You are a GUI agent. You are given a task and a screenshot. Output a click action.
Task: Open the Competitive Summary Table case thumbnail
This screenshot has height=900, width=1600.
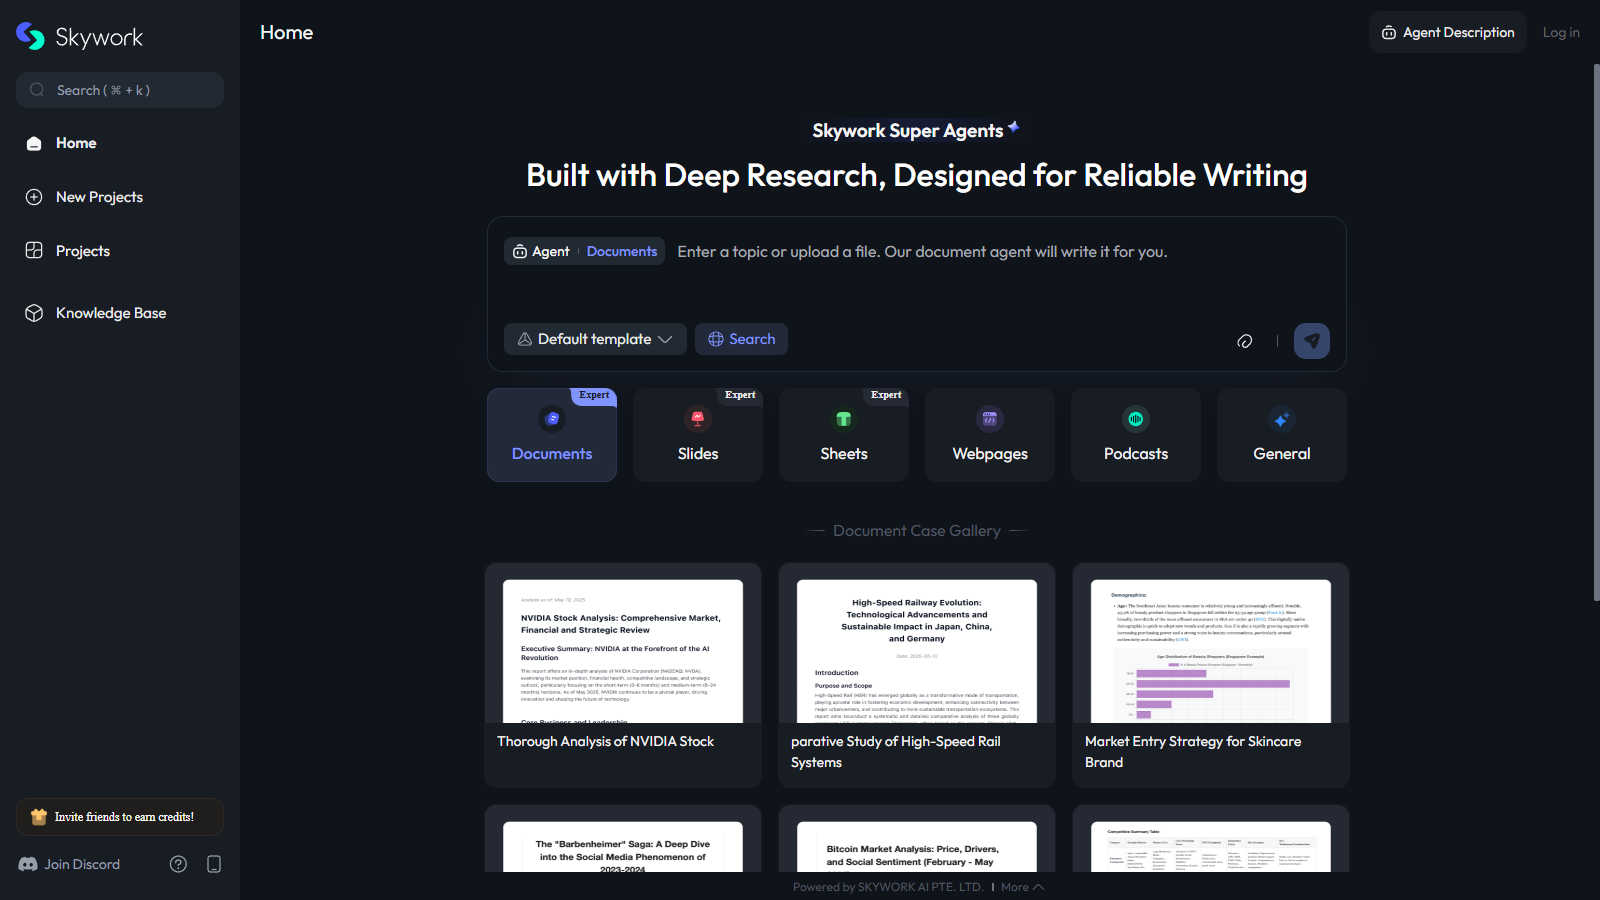tap(1211, 847)
